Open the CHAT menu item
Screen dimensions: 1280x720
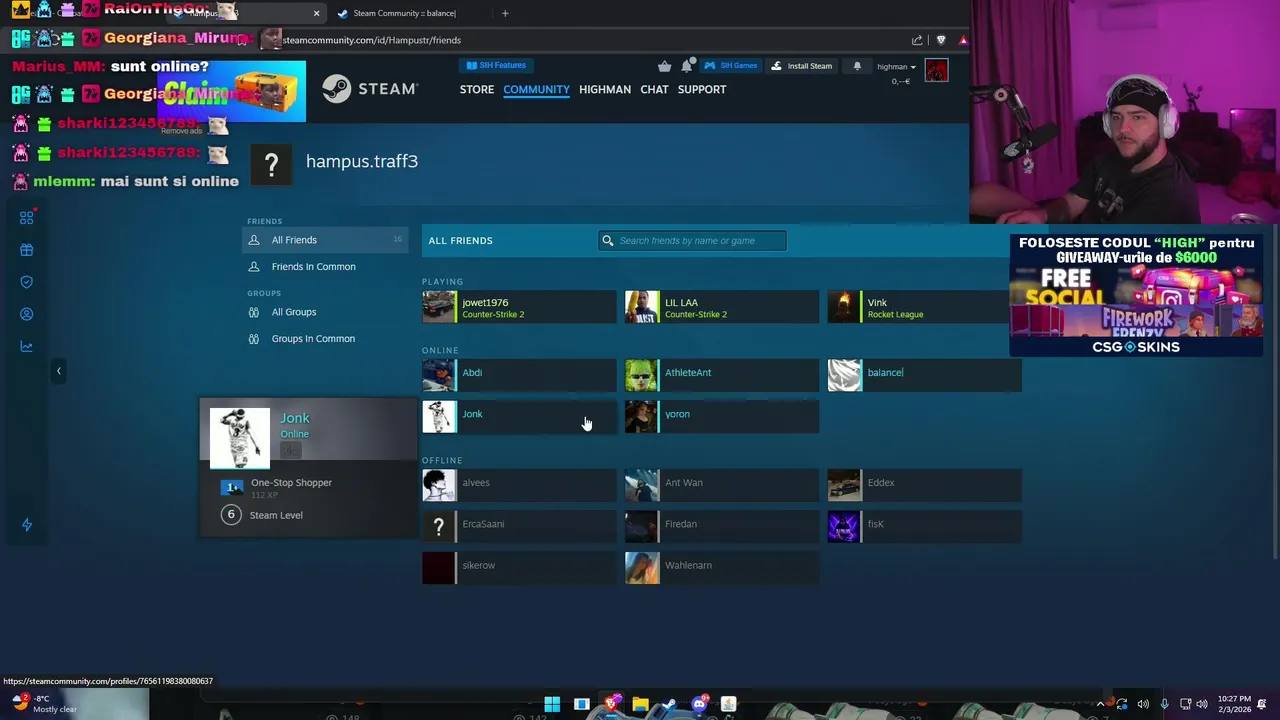pyautogui.click(x=654, y=89)
